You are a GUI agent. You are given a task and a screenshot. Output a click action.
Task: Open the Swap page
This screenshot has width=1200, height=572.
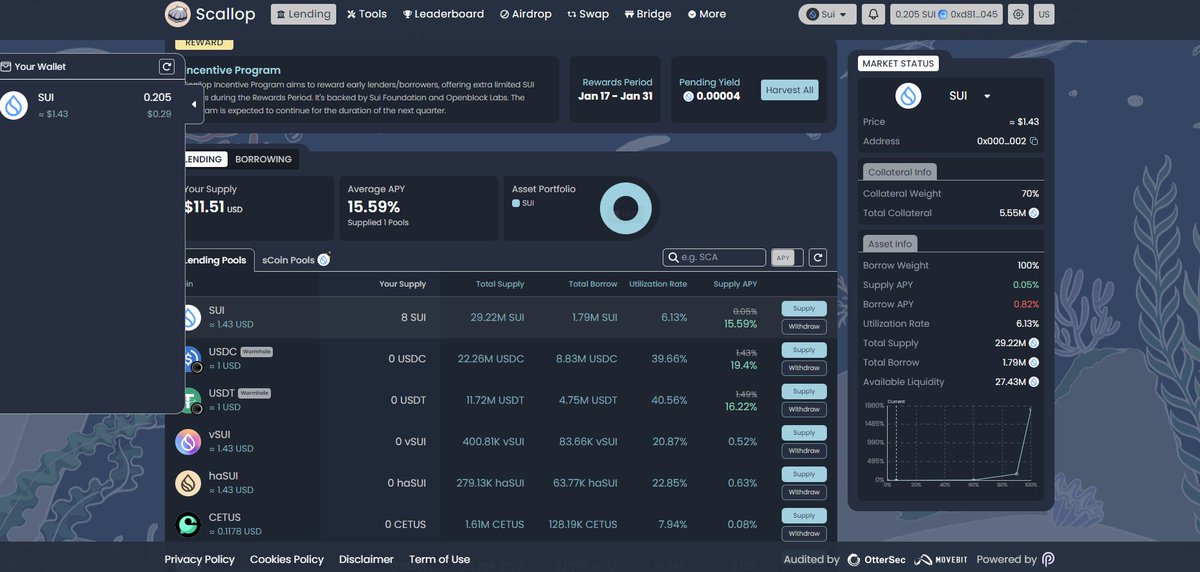[588, 14]
